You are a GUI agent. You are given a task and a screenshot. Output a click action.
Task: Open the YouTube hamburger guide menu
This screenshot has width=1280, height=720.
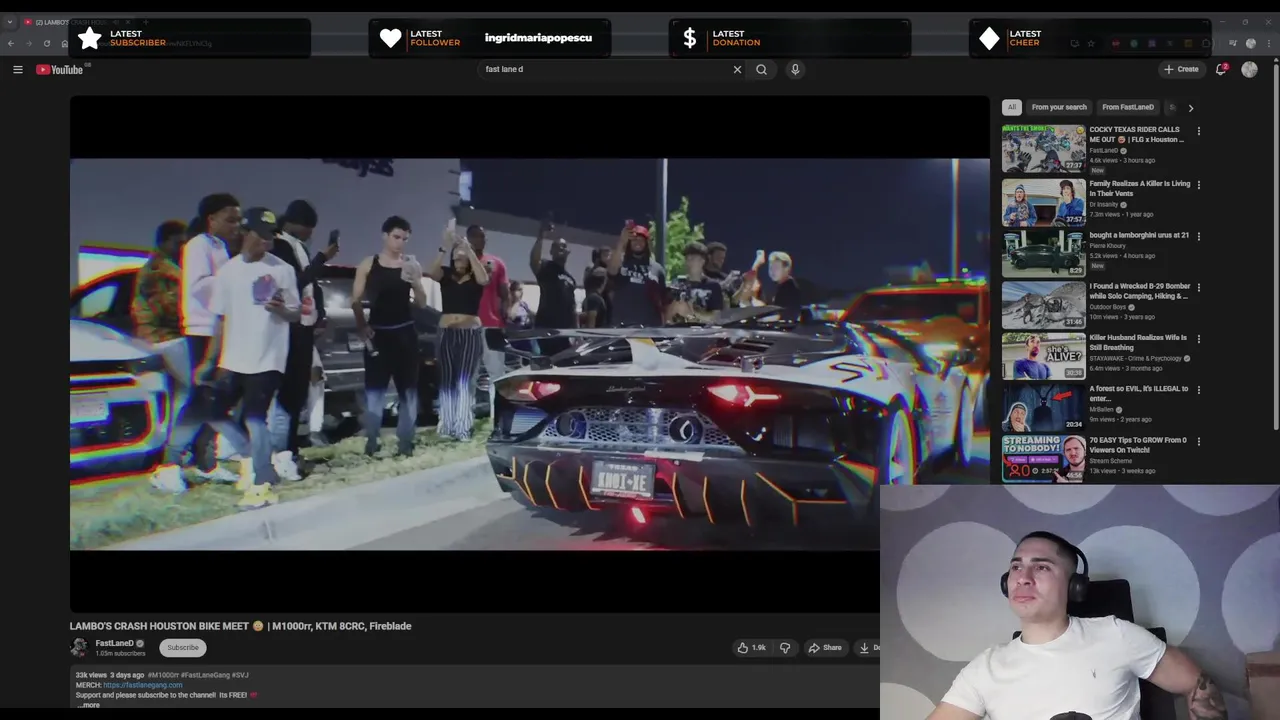tap(17, 69)
